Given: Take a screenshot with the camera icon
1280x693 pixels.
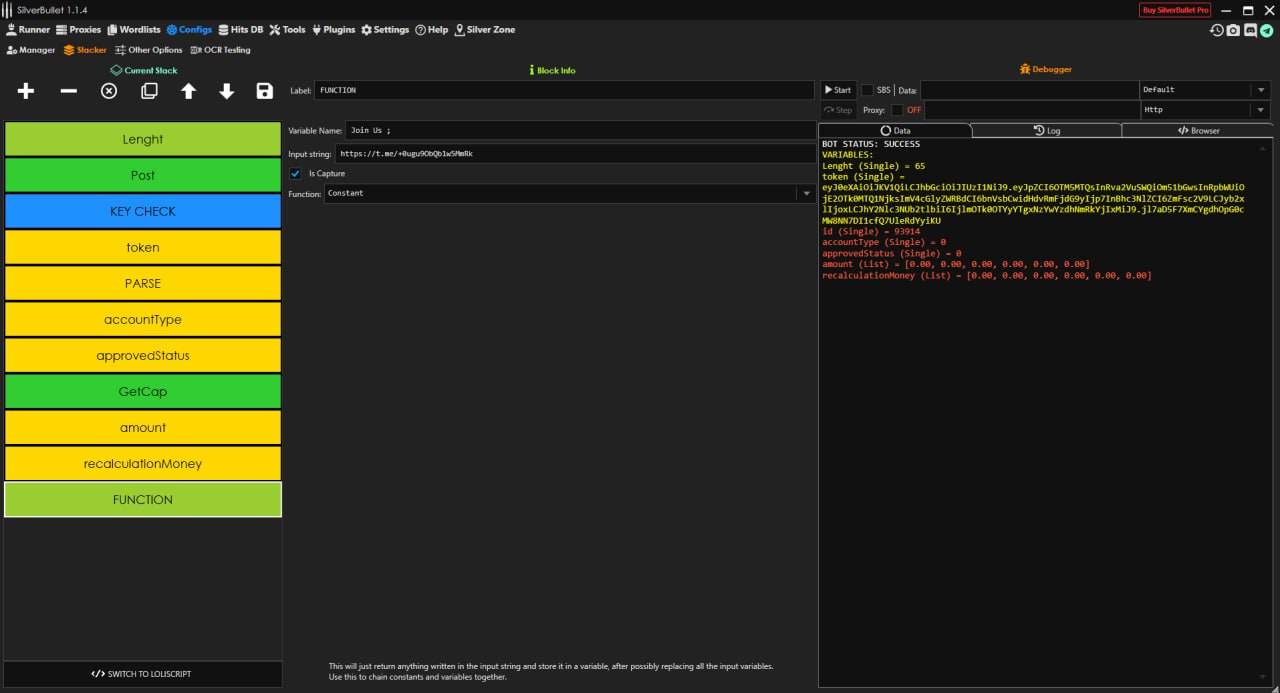Looking at the screenshot, I should tap(1233, 30).
